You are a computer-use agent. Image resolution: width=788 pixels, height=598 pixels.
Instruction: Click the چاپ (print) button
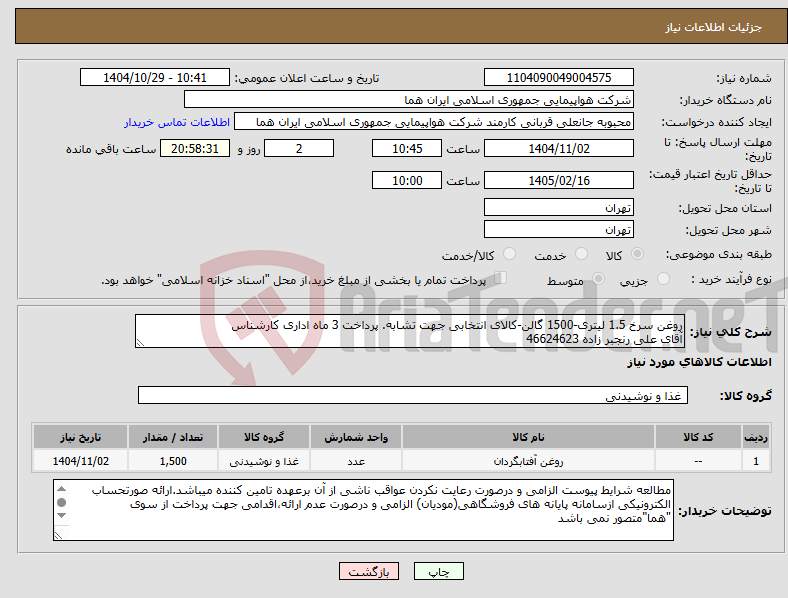point(438,572)
